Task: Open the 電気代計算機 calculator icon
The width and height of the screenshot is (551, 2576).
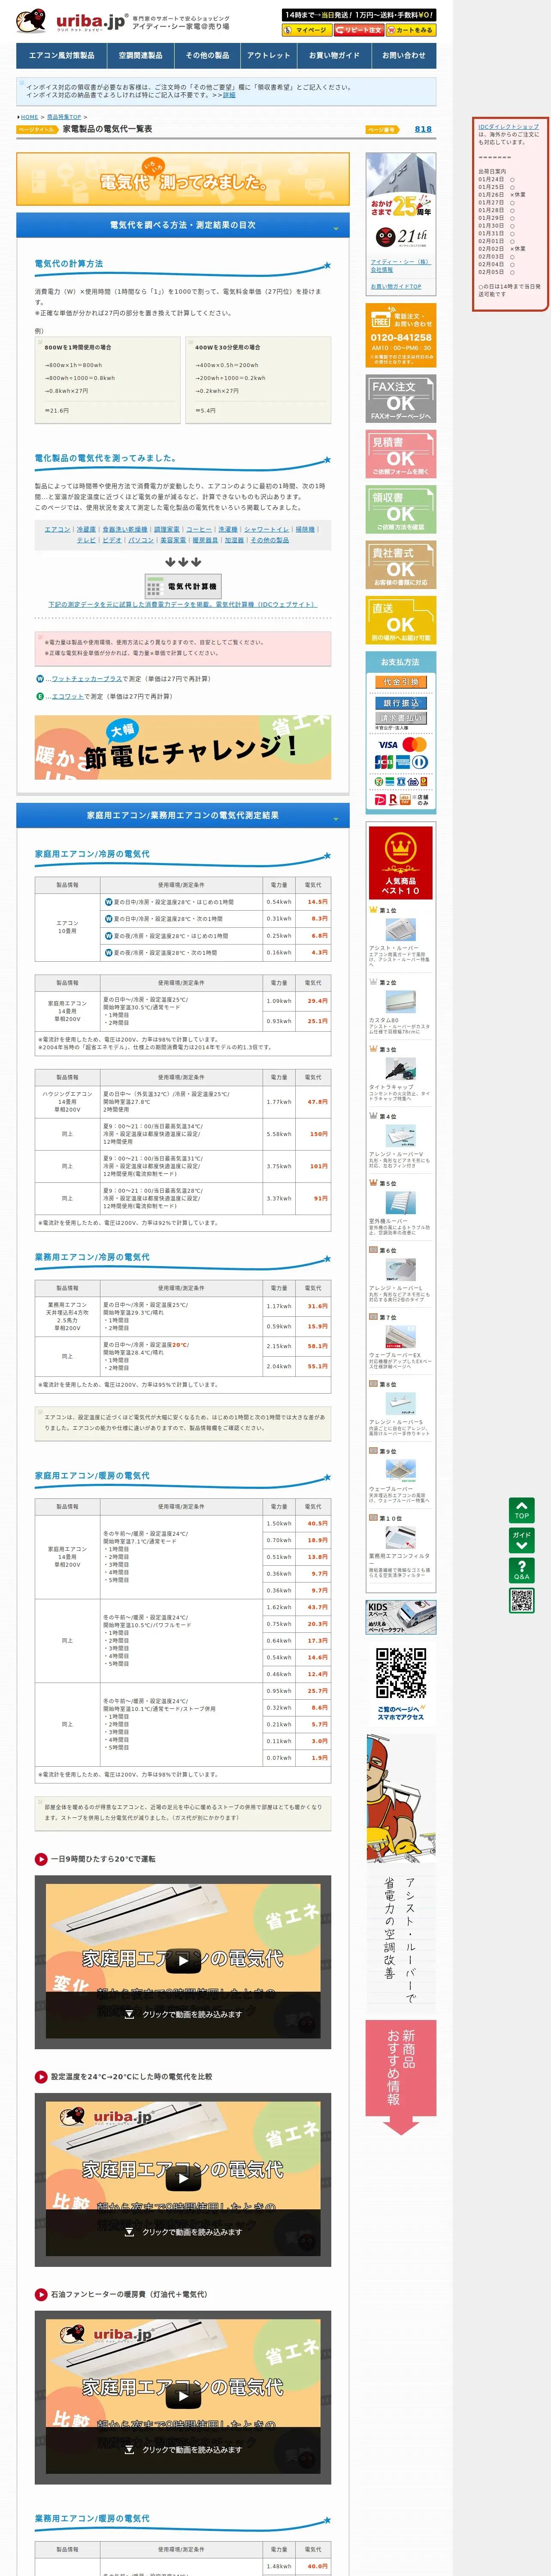Action: (182, 586)
